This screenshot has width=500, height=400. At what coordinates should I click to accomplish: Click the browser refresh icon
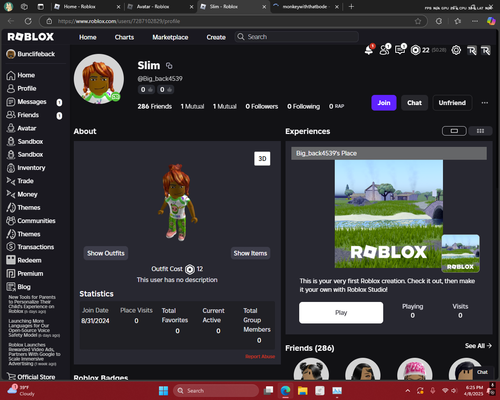pos(28,21)
